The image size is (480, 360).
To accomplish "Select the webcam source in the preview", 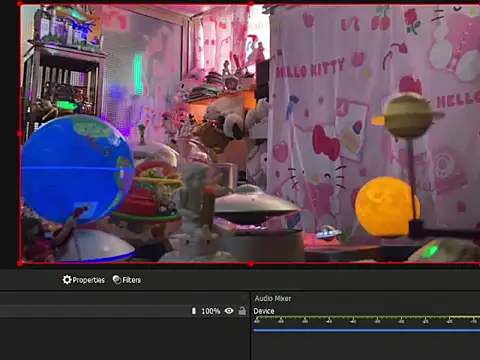I will (250, 134).
